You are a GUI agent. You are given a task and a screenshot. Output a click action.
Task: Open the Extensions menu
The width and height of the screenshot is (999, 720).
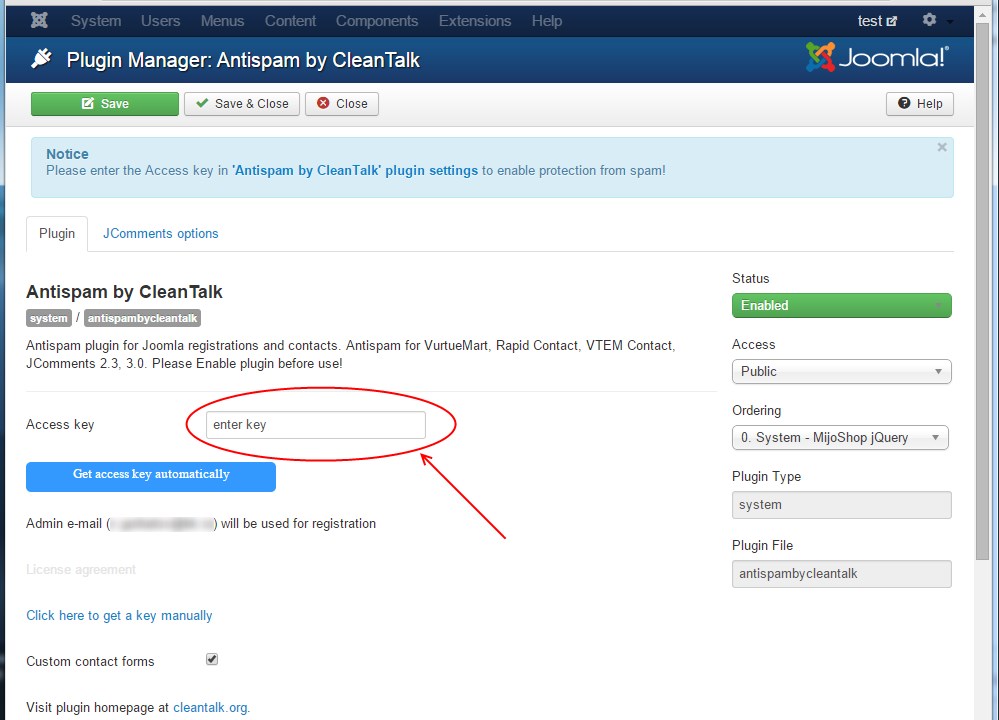click(476, 21)
